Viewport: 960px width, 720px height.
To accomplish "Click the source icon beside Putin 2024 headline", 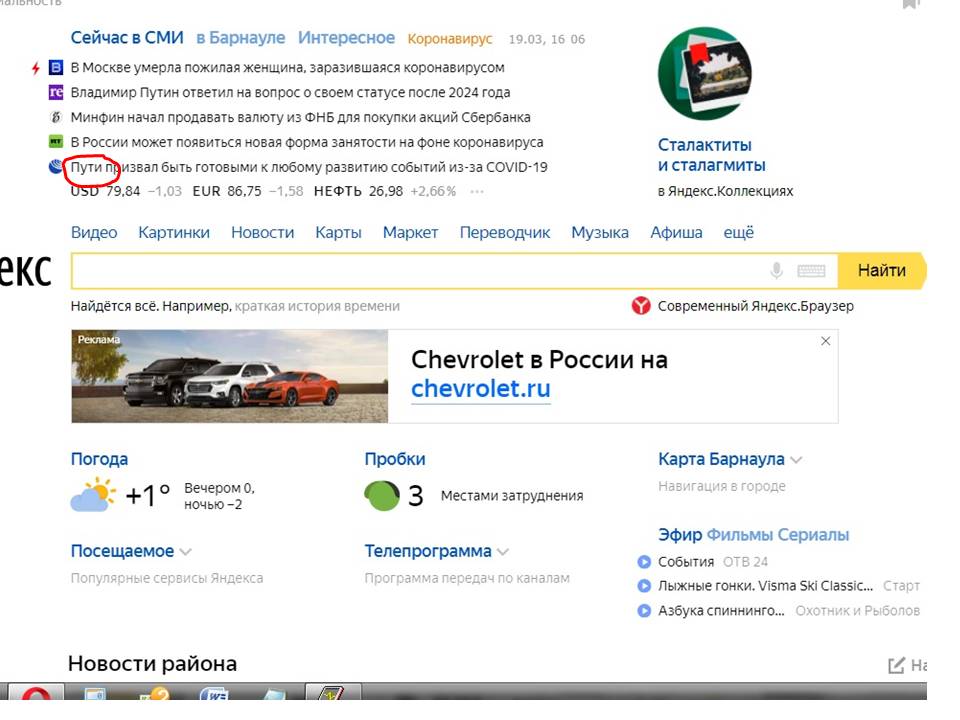I will (56, 92).
